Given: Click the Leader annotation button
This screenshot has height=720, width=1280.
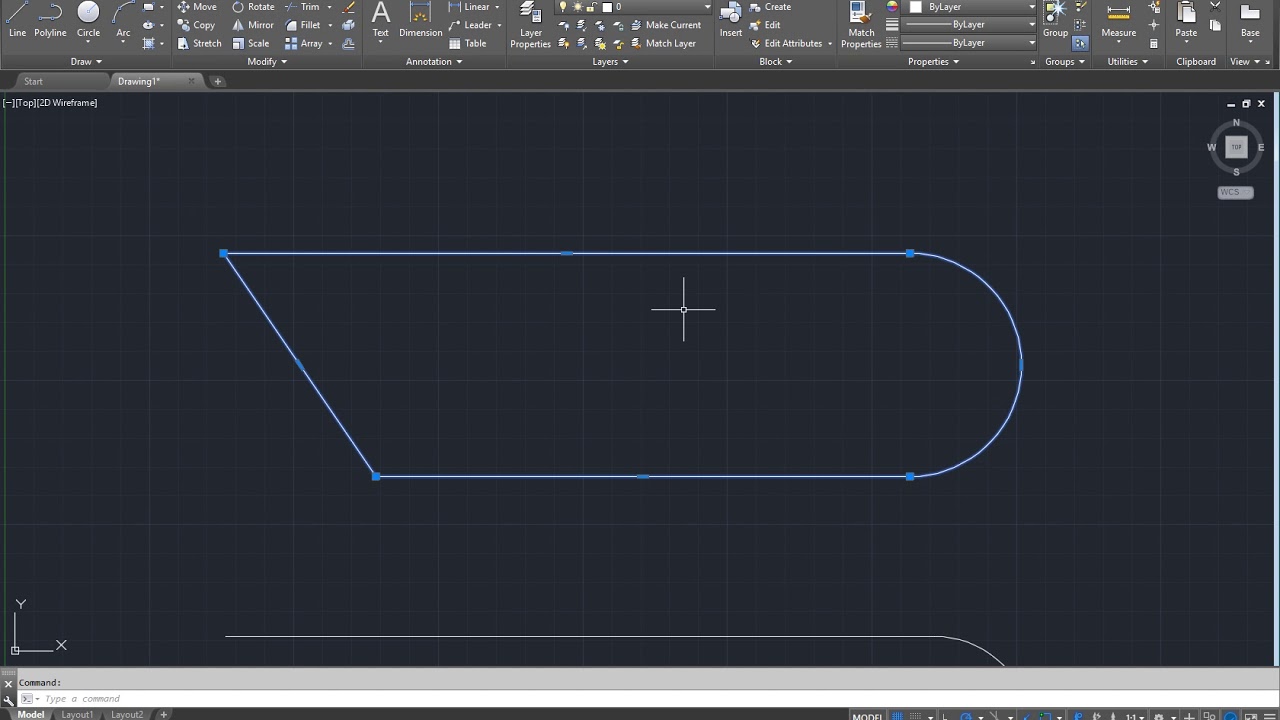Looking at the screenshot, I should tap(470, 25).
